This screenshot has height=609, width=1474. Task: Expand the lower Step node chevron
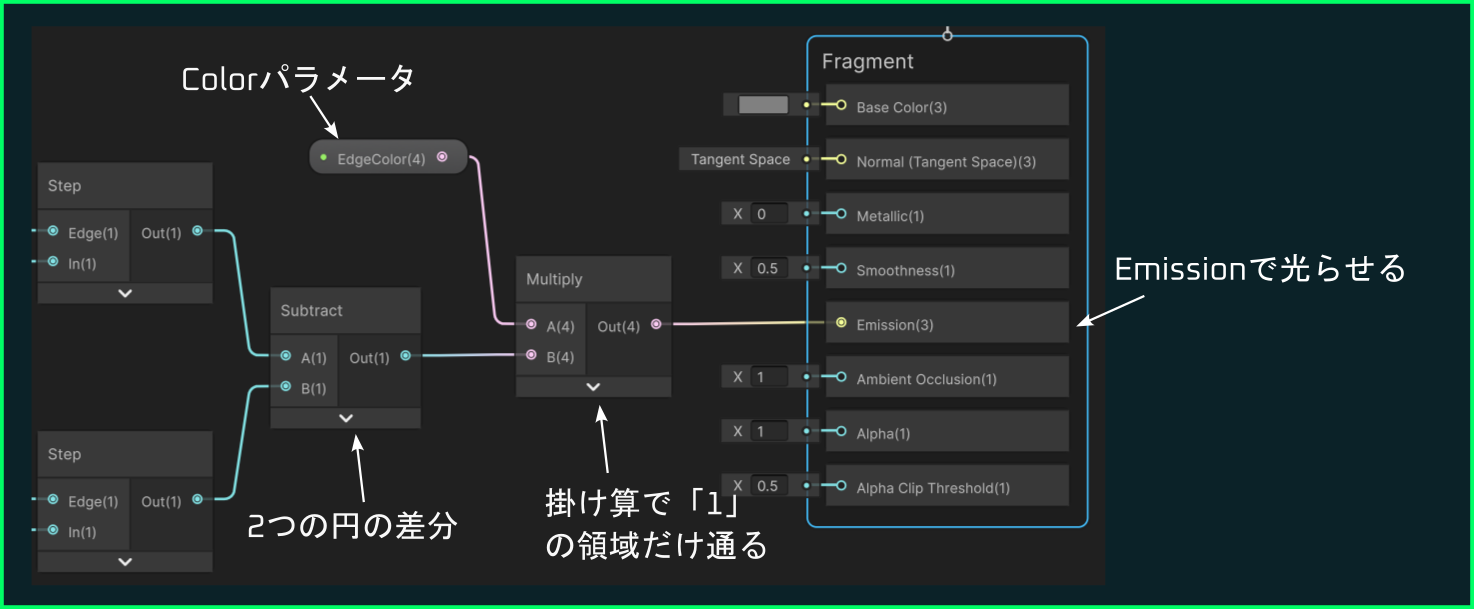pos(125,561)
